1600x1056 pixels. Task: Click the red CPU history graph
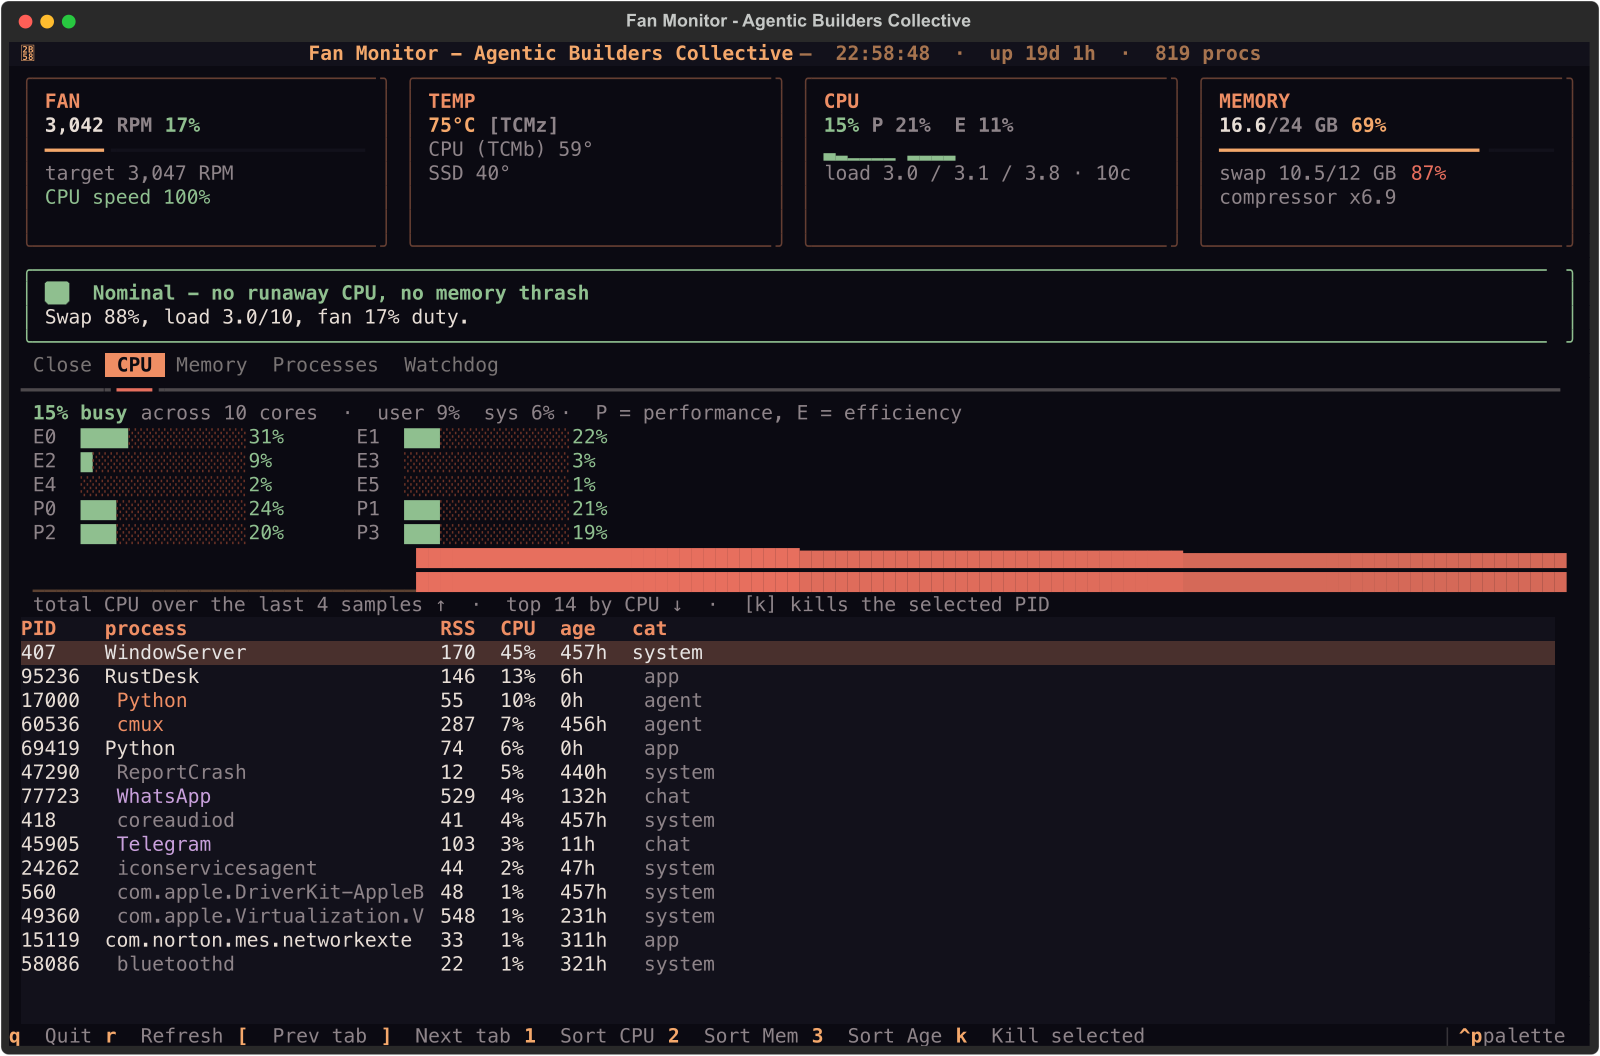coord(991,570)
